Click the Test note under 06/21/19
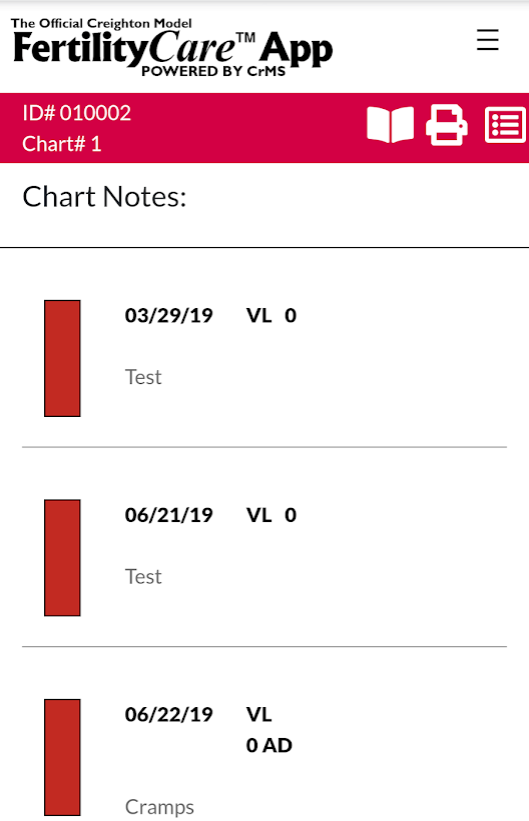 (x=143, y=576)
